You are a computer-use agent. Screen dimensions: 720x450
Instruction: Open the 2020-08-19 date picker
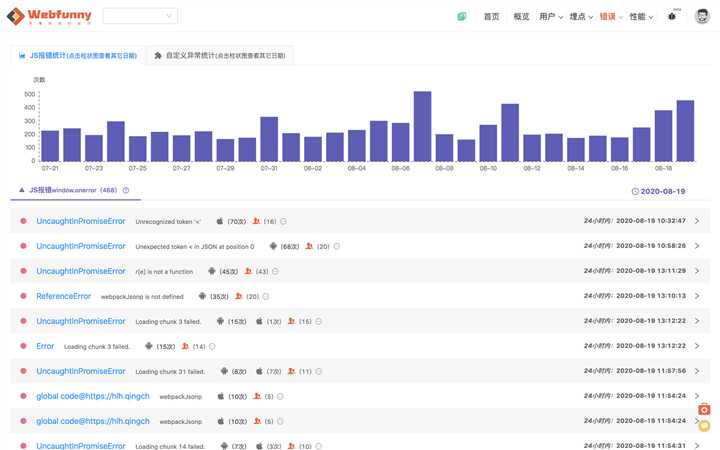[658, 191]
